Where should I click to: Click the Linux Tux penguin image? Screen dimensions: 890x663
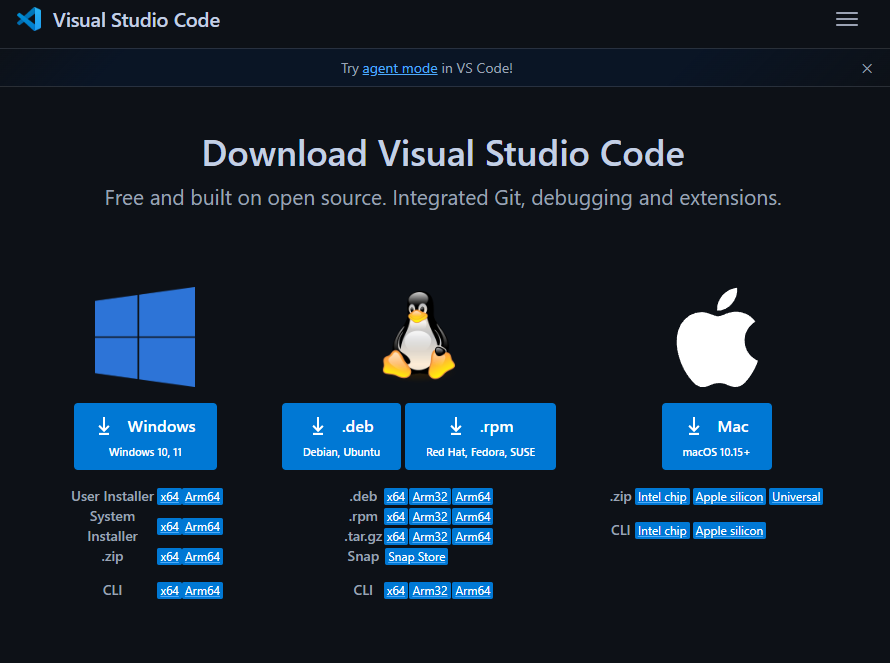pos(419,335)
